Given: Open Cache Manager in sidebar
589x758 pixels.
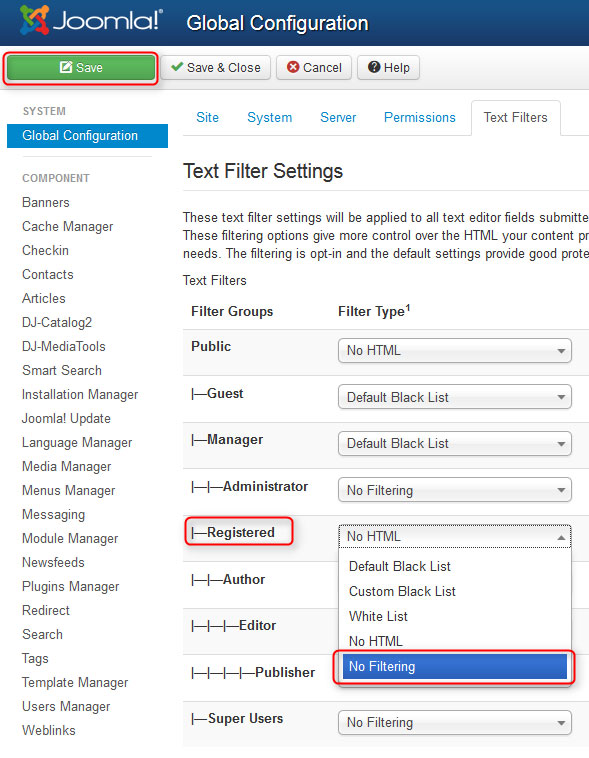Looking at the screenshot, I should tap(68, 227).
